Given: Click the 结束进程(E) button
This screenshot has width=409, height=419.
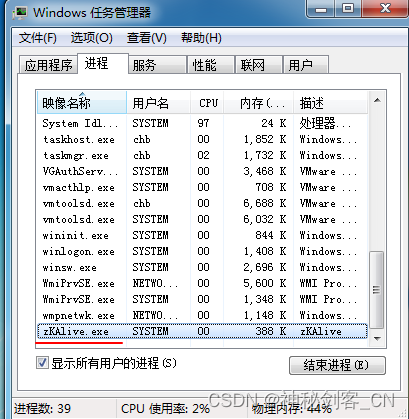Looking at the screenshot, I should (x=337, y=365).
